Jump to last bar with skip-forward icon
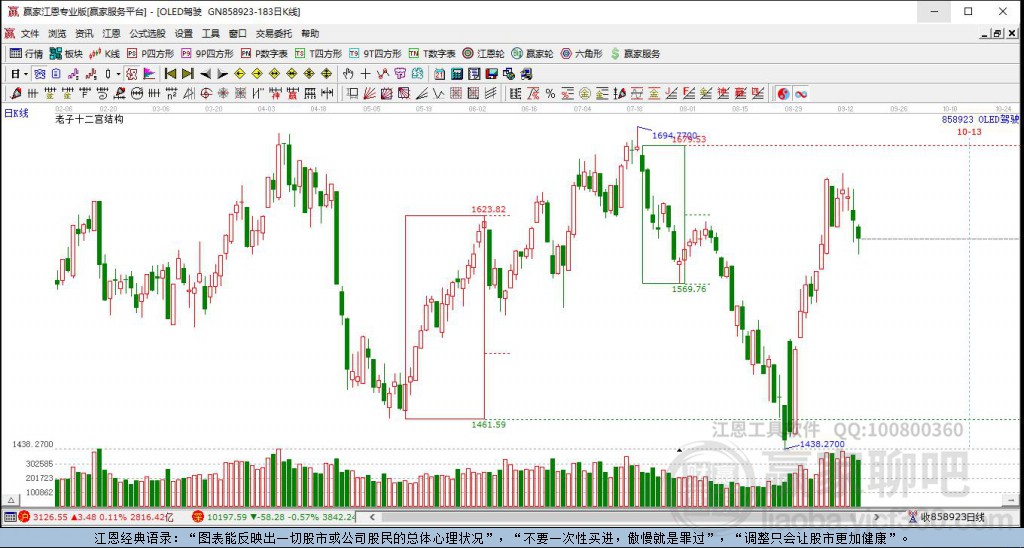Image resolution: width=1024 pixels, height=548 pixels. 187,74
